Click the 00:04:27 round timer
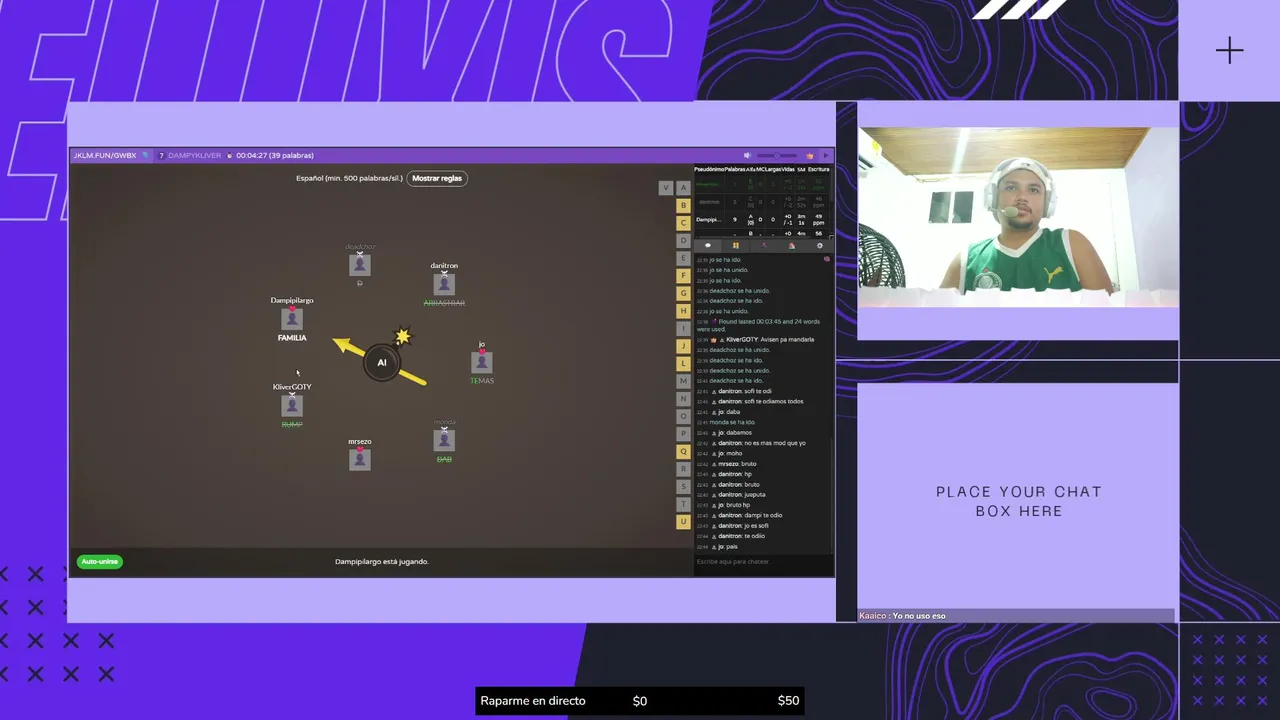 click(251, 155)
